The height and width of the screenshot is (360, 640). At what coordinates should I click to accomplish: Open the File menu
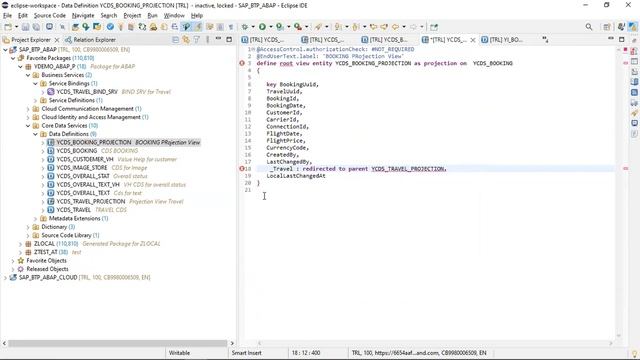(x=7, y=16)
